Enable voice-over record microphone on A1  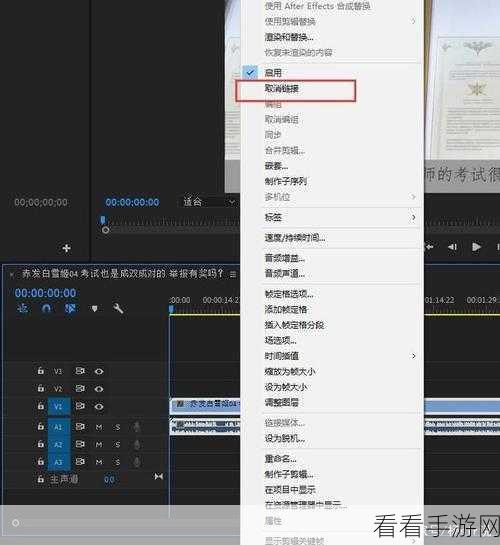137,427
